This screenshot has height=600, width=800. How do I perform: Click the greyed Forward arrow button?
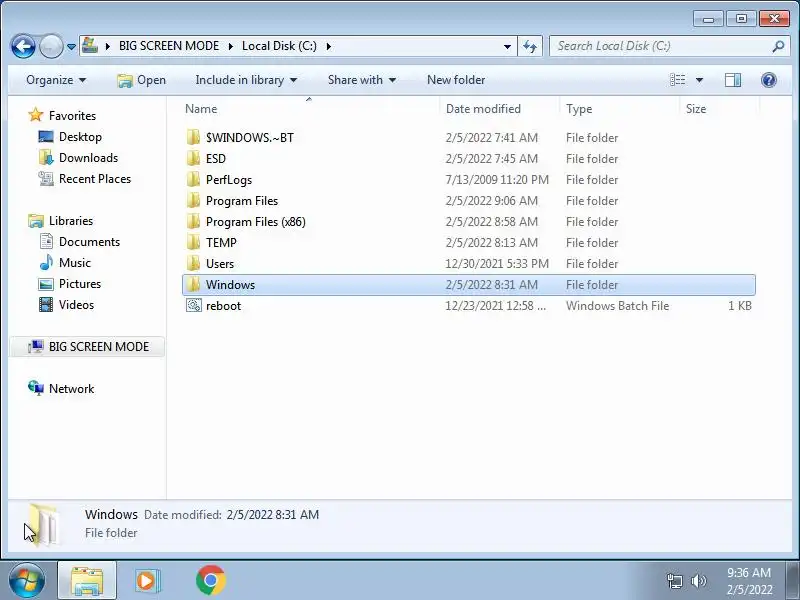[51, 47]
